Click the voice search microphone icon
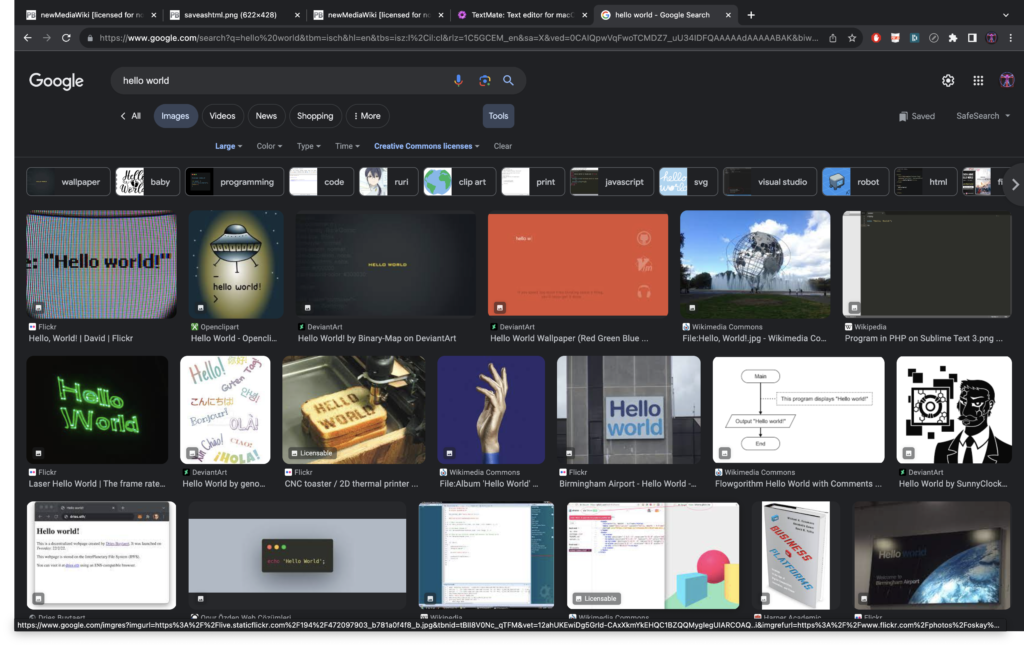Image resolution: width=1024 pixels, height=648 pixels. (459, 81)
